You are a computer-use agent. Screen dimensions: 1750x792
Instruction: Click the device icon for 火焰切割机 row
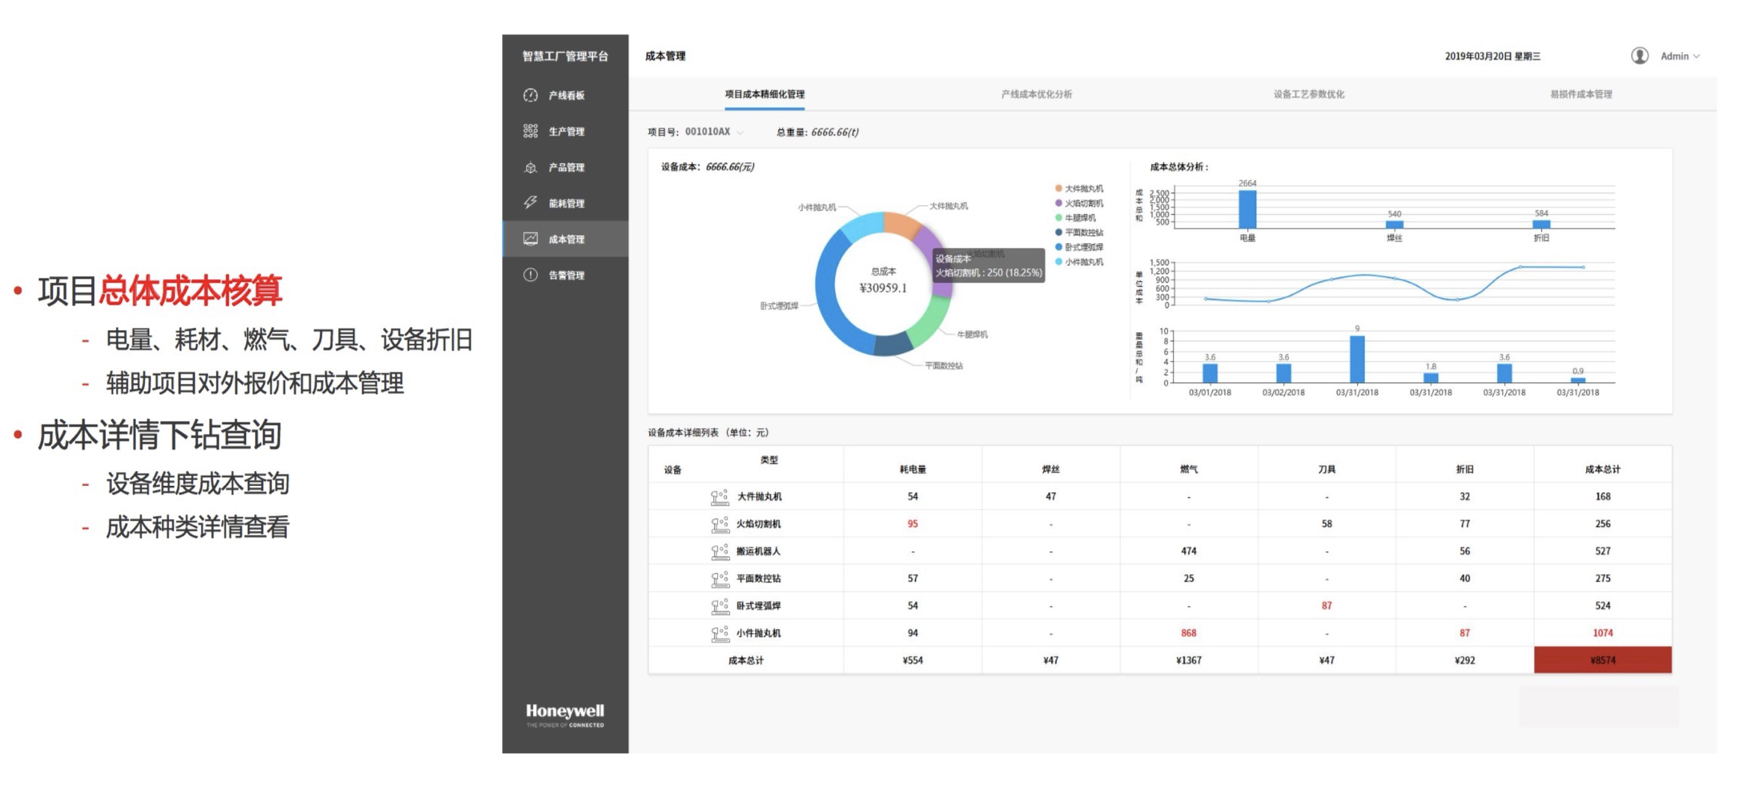tap(719, 524)
